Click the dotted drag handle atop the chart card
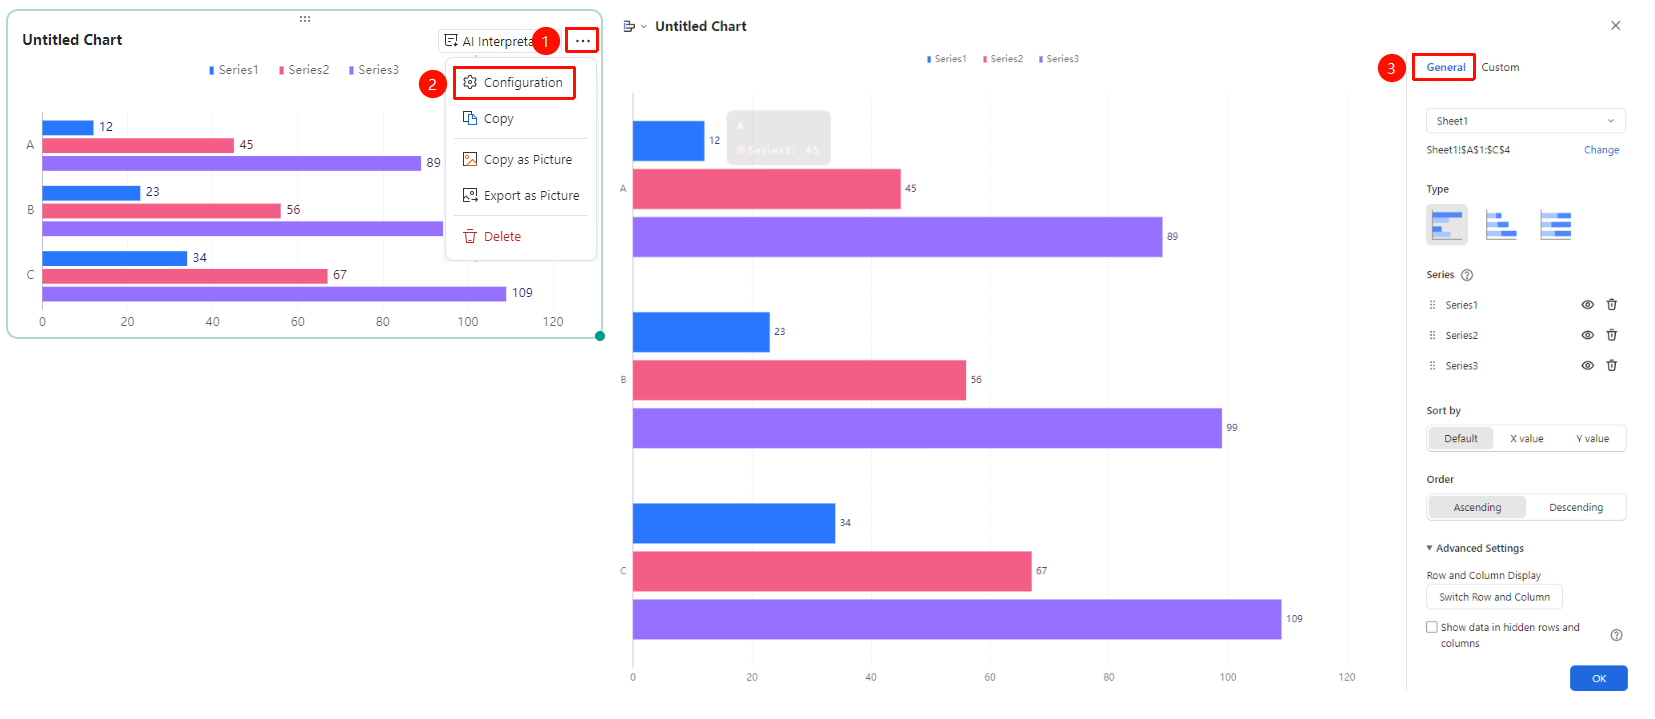 (305, 18)
